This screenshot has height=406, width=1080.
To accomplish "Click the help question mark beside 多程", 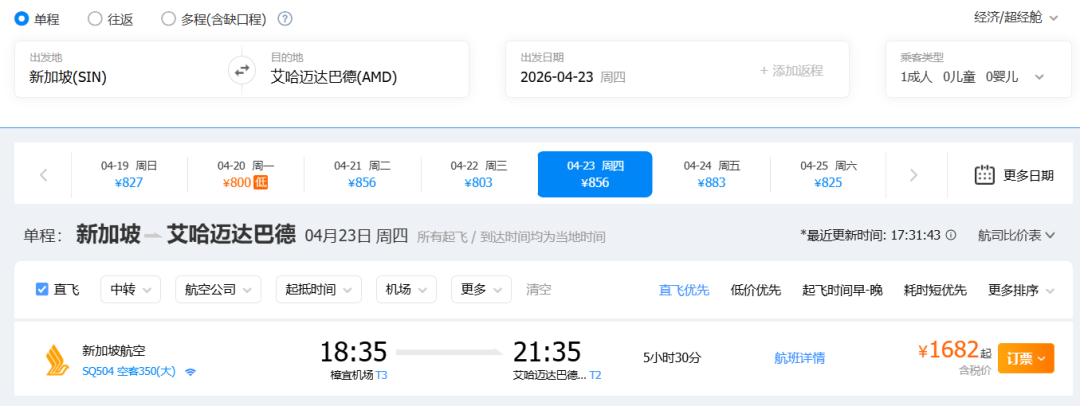I will tap(285, 19).
